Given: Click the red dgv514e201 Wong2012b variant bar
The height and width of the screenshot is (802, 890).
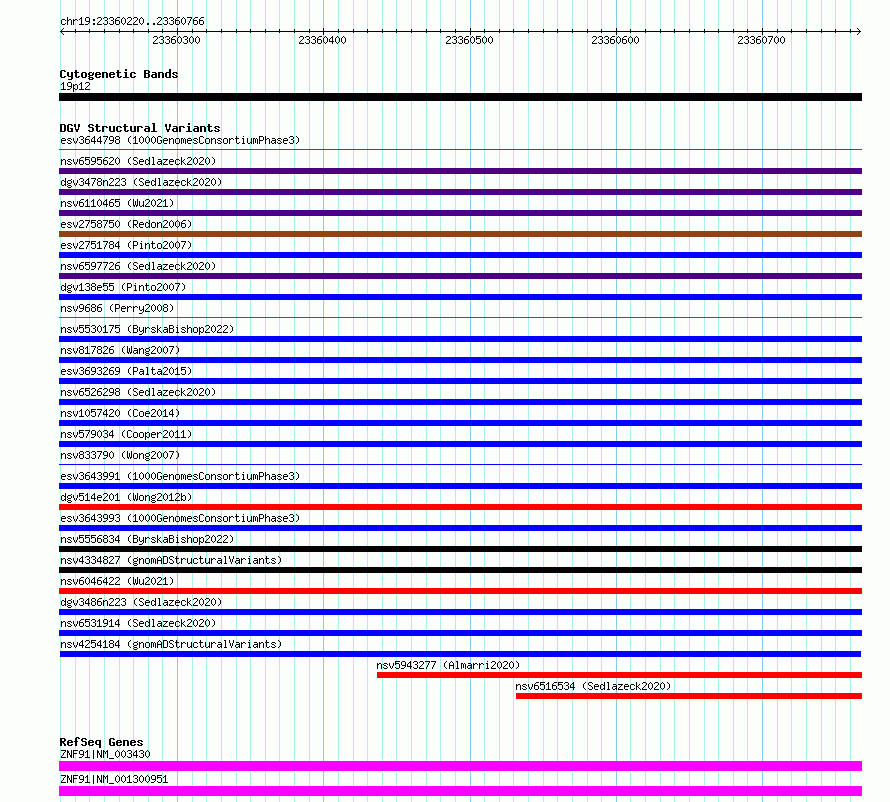Looking at the screenshot, I should pos(460,507).
